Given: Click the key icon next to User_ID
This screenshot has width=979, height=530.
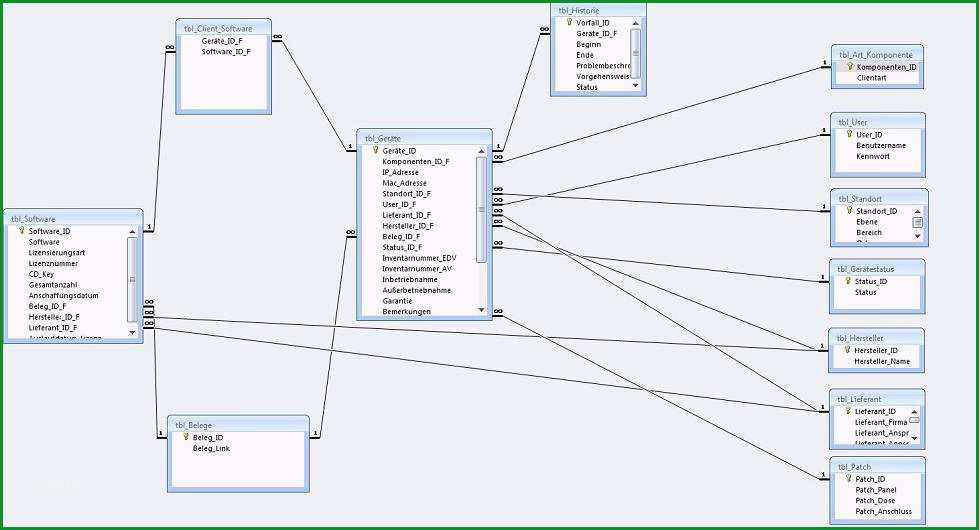Looking at the screenshot, I should (849, 134).
